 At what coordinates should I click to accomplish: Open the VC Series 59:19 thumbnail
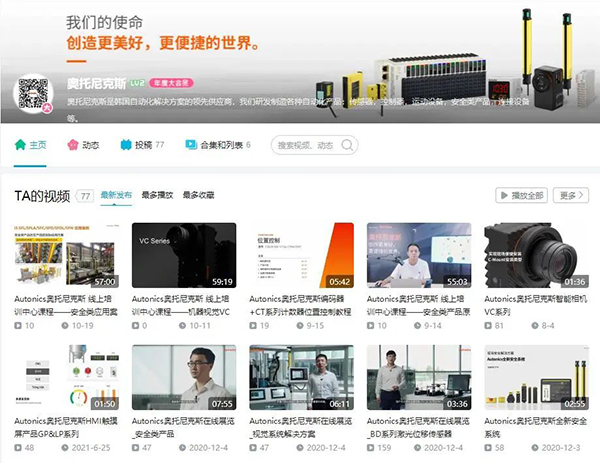coord(184,255)
